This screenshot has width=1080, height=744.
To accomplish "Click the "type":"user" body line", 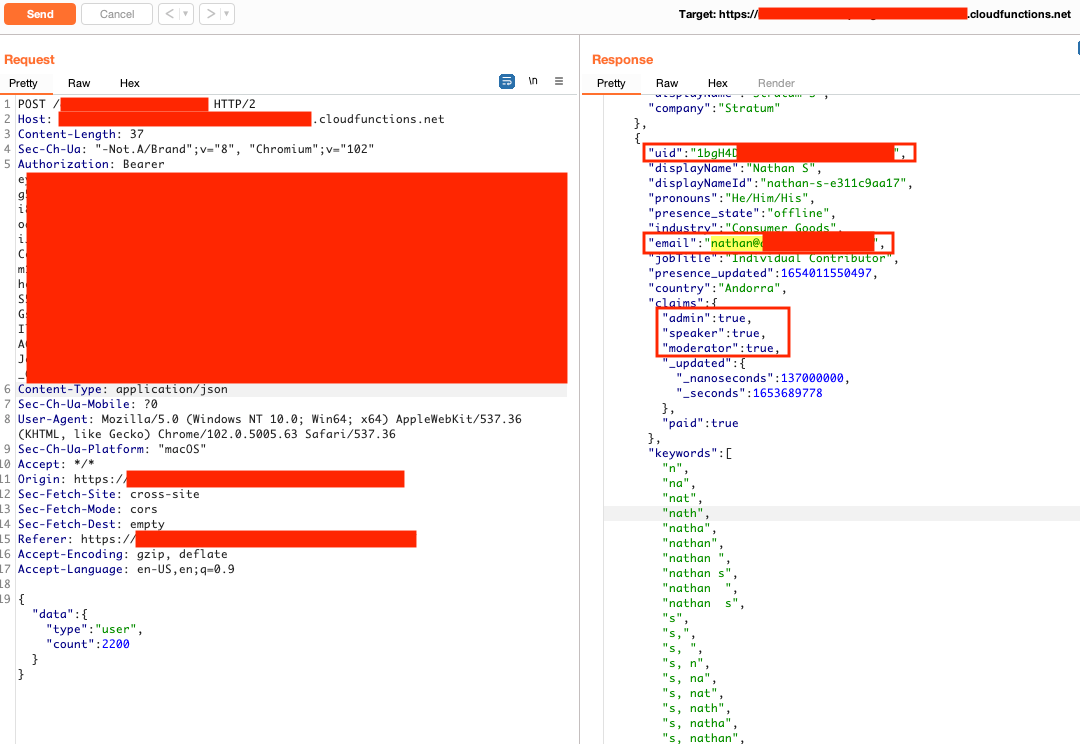I will [94, 630].
